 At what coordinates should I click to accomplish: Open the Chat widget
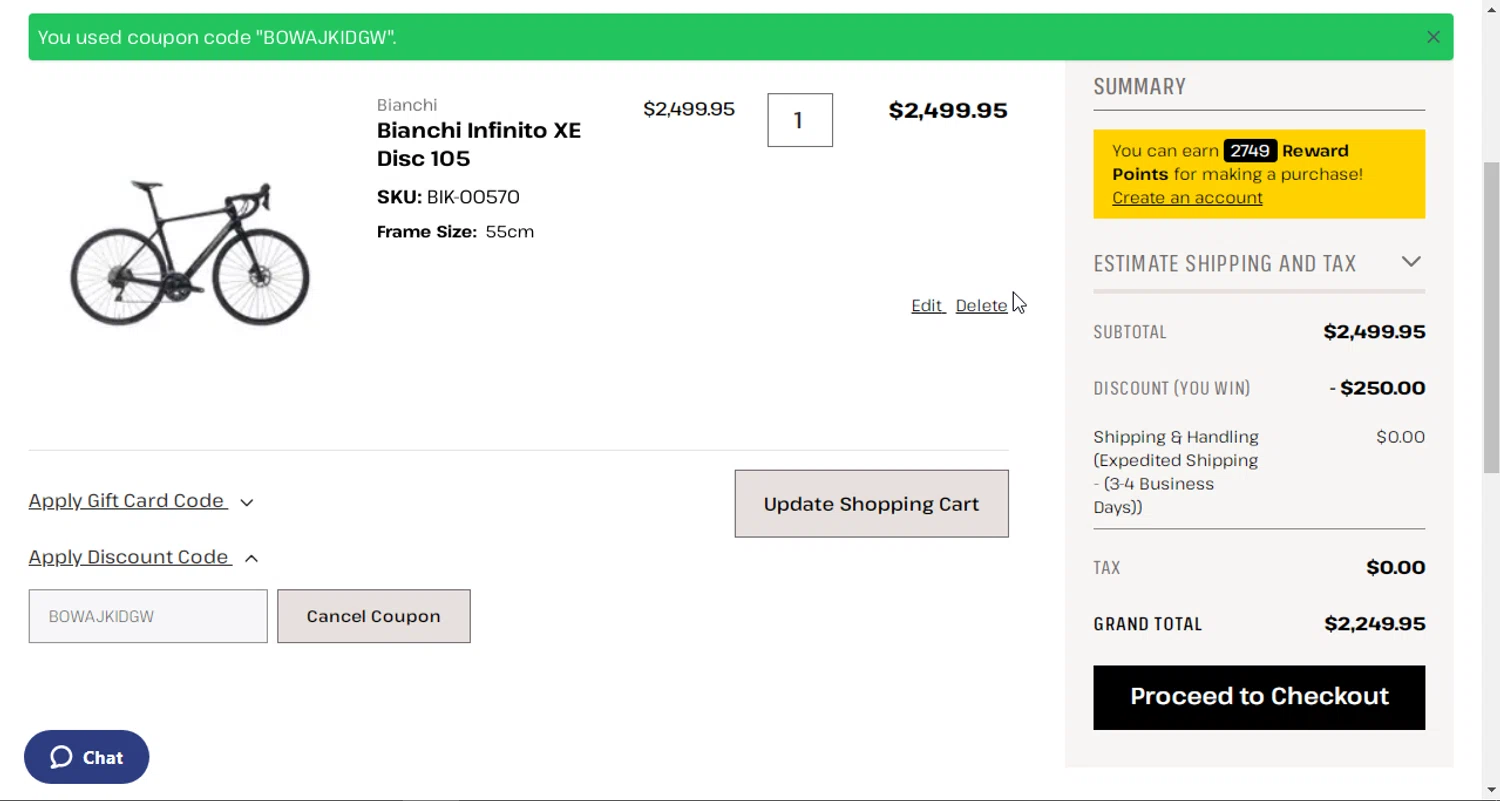pyautogui.click(x=87, y=757)
